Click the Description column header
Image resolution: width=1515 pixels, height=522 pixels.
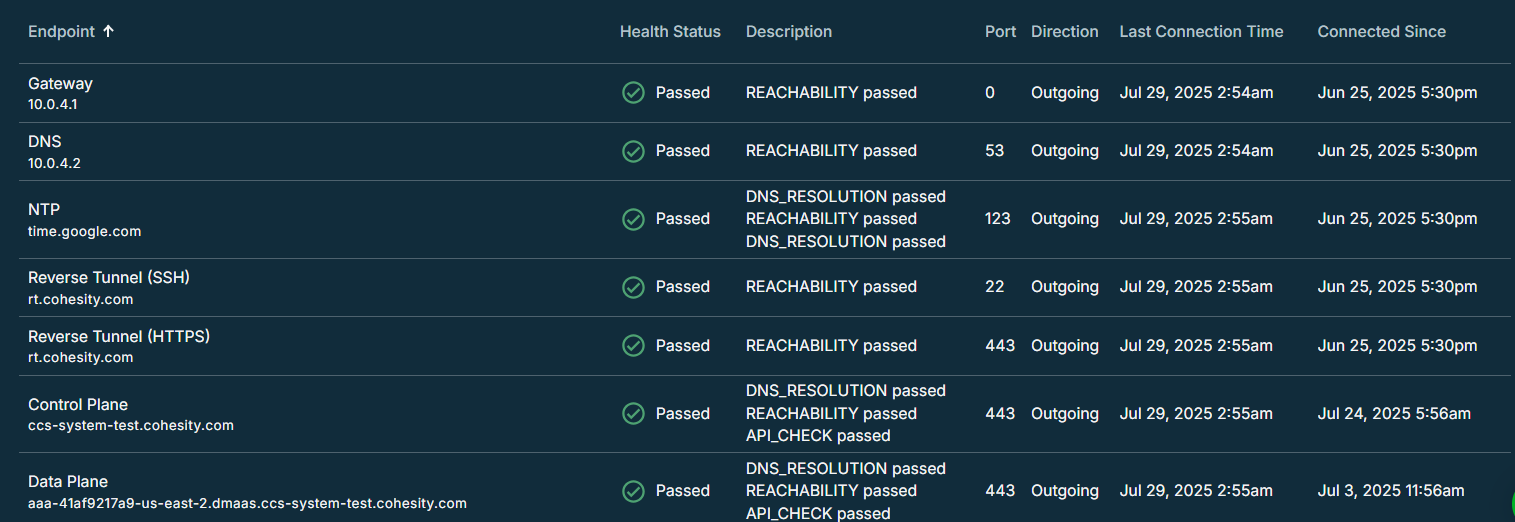point(789,31)
